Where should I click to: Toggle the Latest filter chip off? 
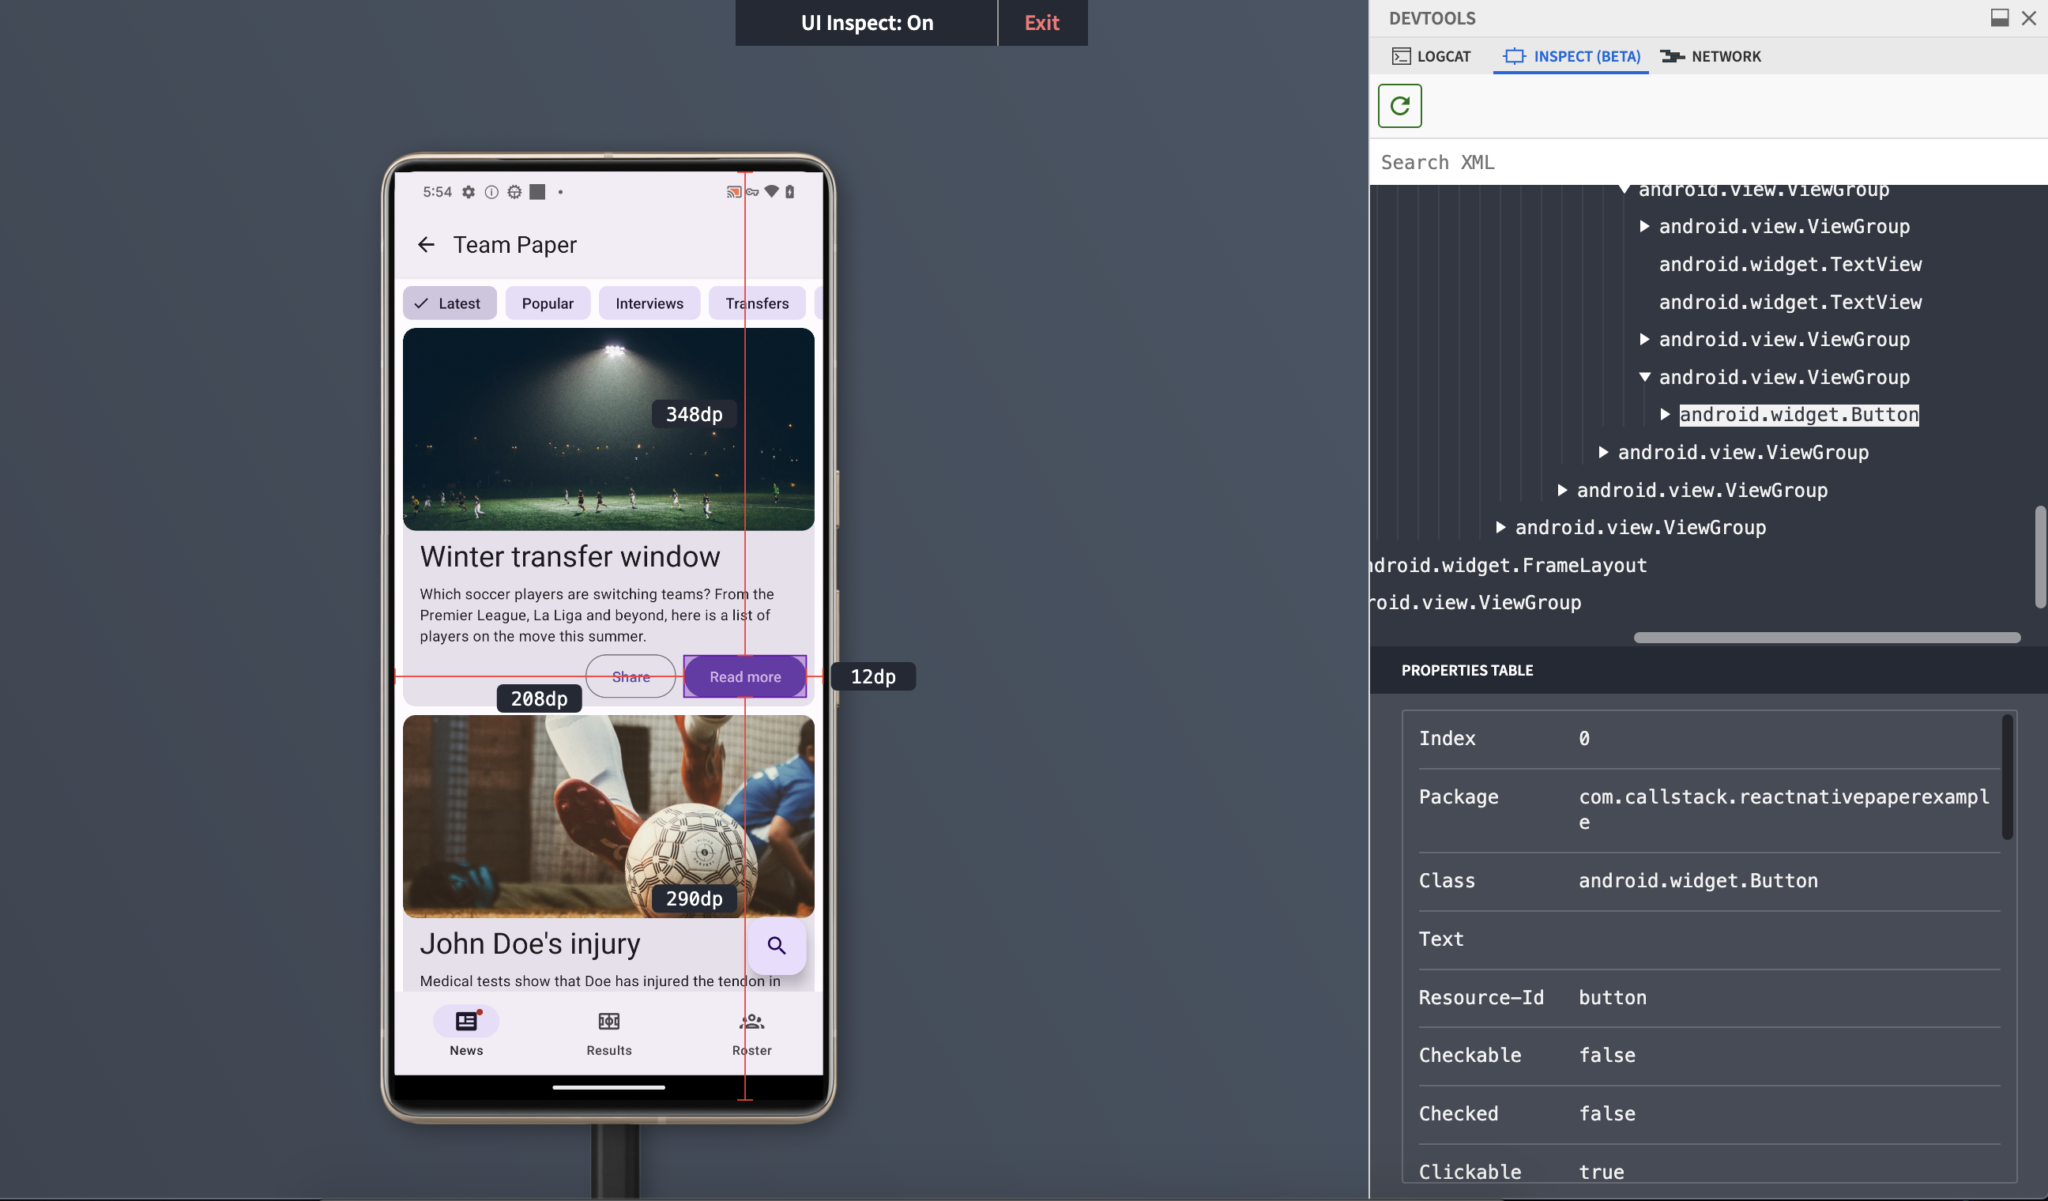click(x=449, y=302)
